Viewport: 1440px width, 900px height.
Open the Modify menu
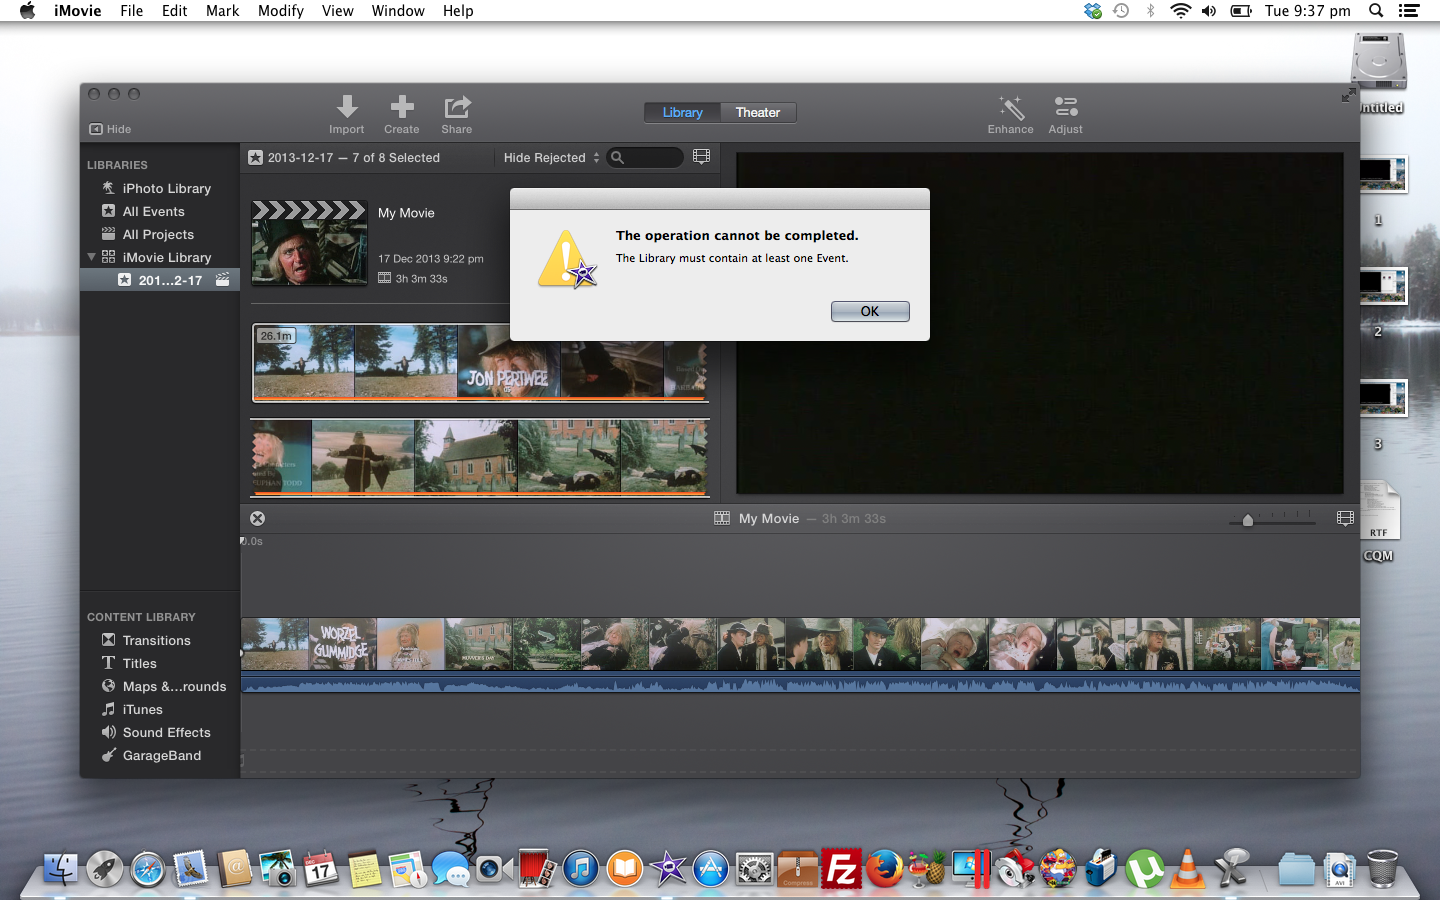point(281,11)
